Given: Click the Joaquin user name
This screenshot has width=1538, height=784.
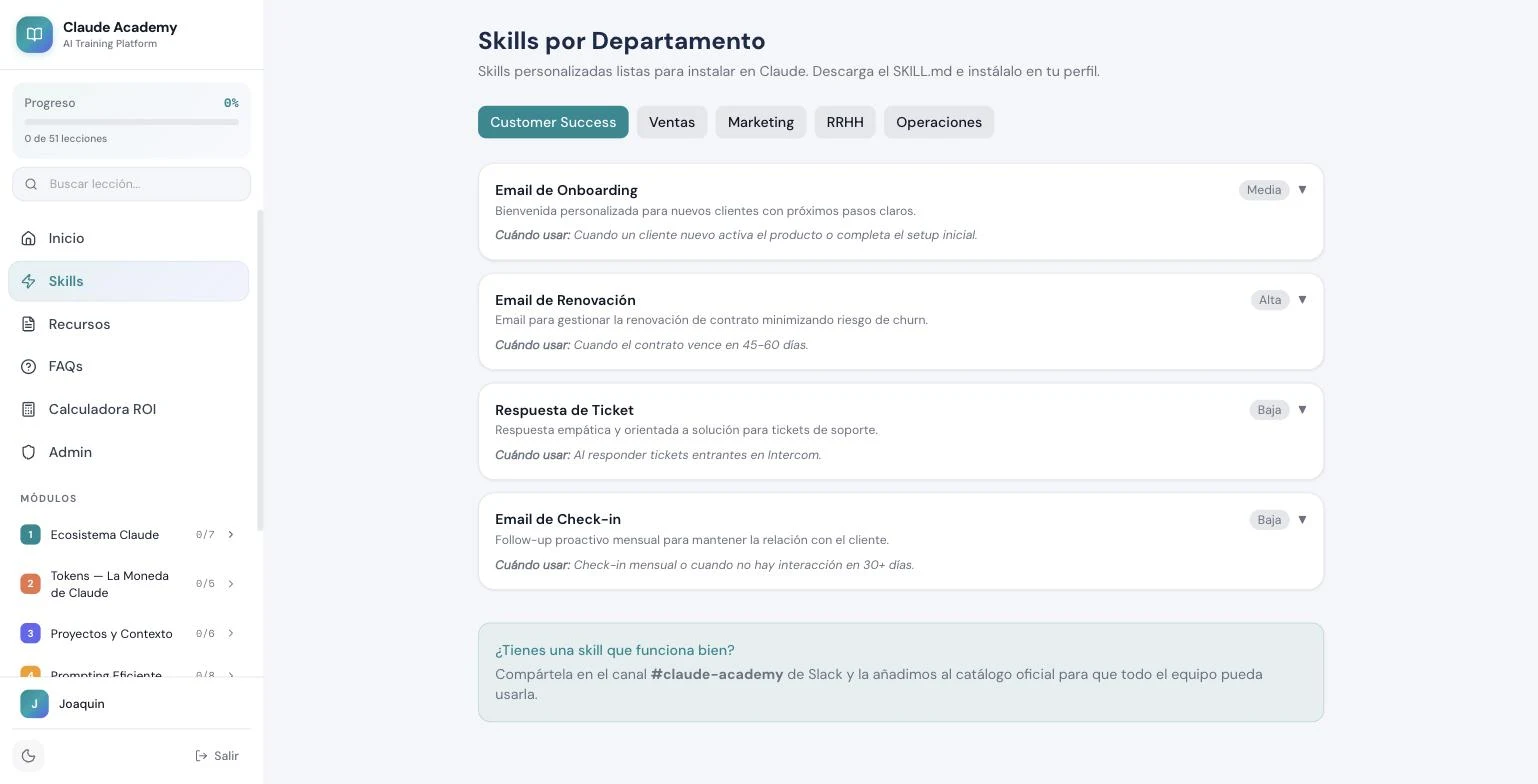Looking at the screenshot, I should coord(82,704).
